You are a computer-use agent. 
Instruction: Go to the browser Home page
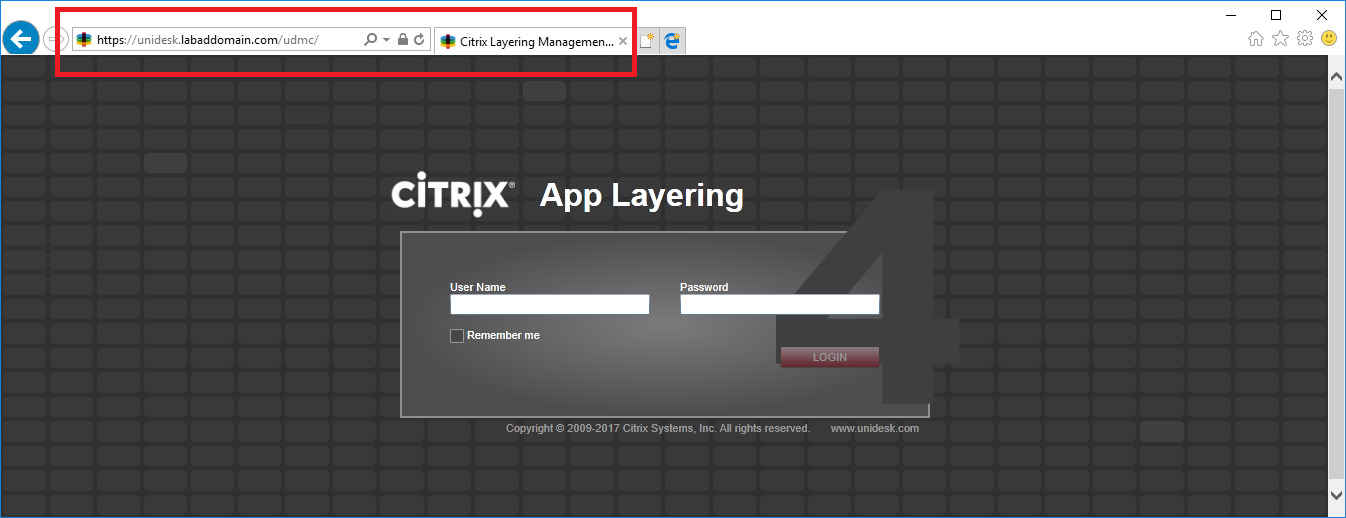[1256, 39]
